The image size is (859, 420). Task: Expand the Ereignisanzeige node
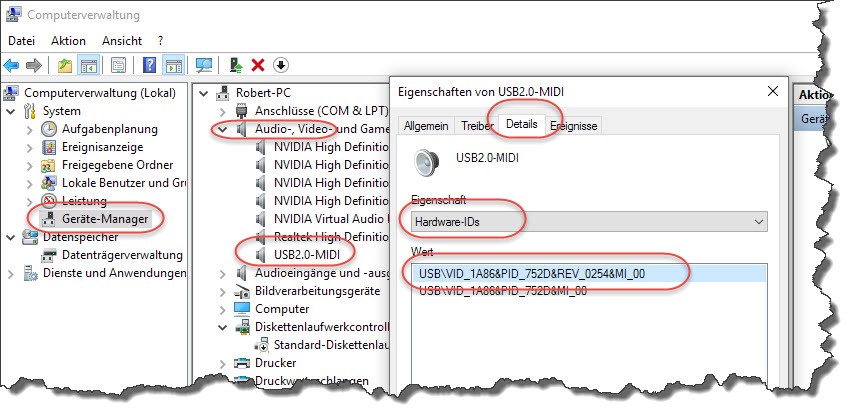tap(30, 148)
